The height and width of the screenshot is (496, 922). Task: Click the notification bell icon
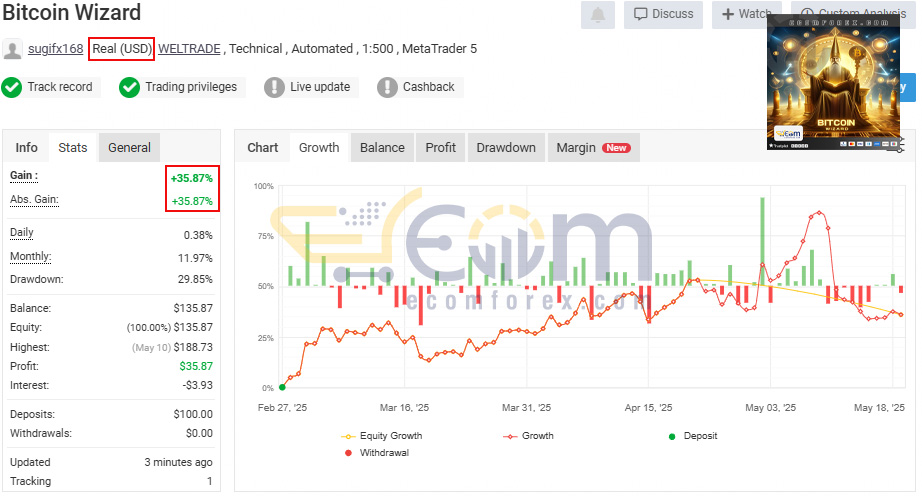pyautogui.click(x=597, y=14)
